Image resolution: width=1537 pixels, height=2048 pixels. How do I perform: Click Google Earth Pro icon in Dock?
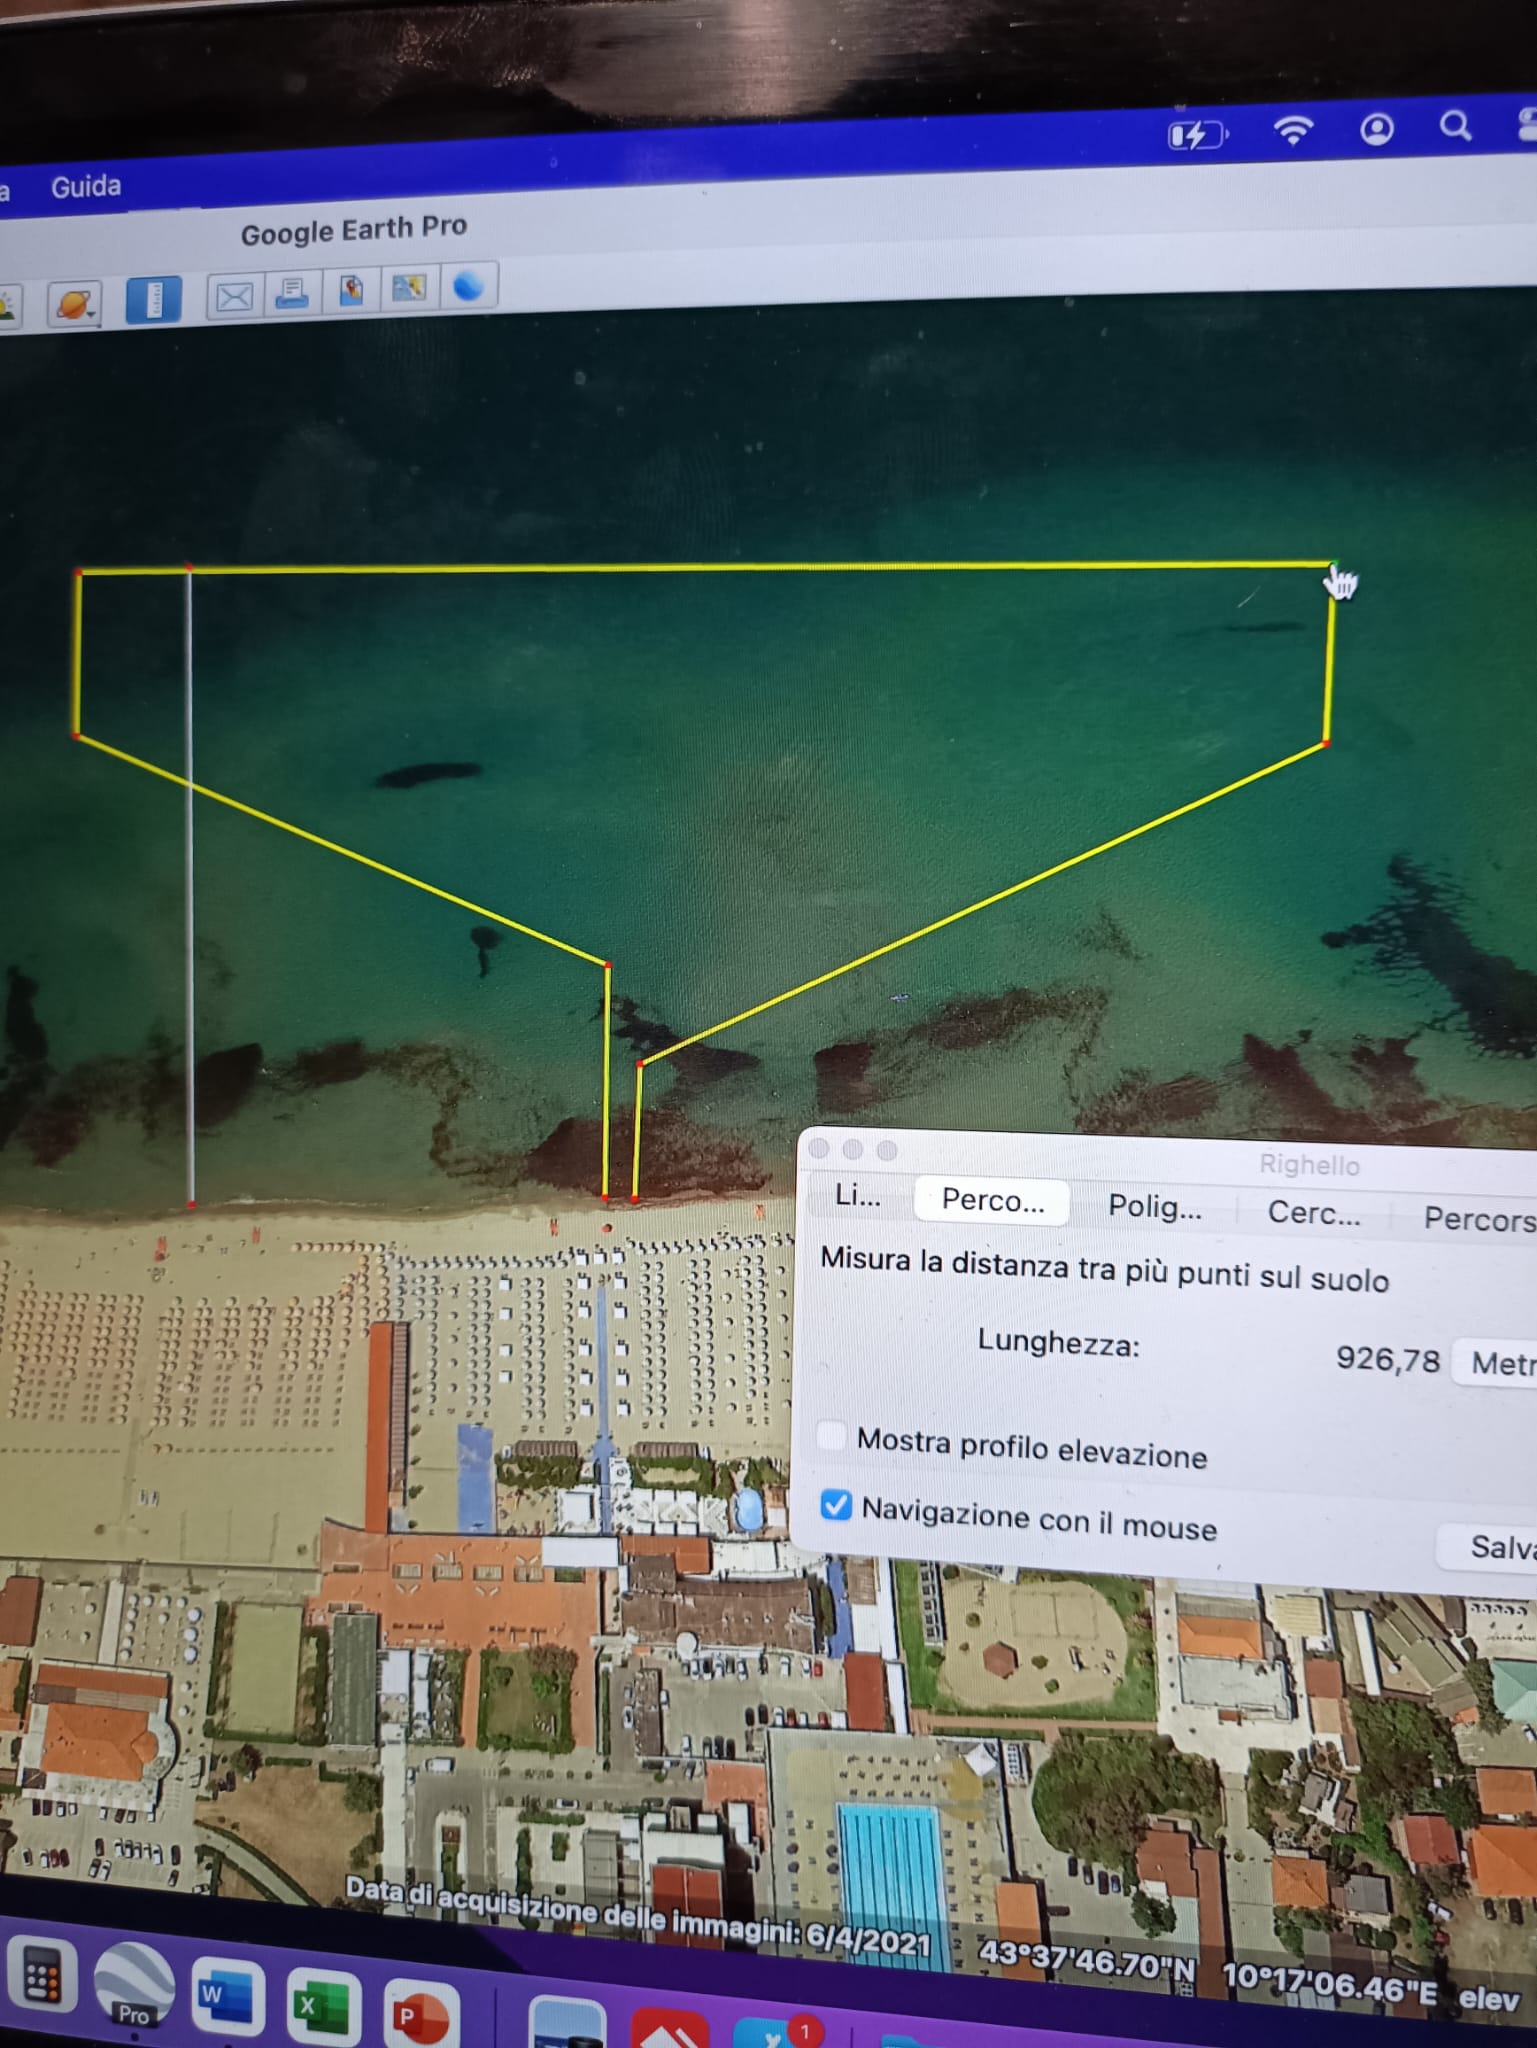click(x=133, y=1983)
